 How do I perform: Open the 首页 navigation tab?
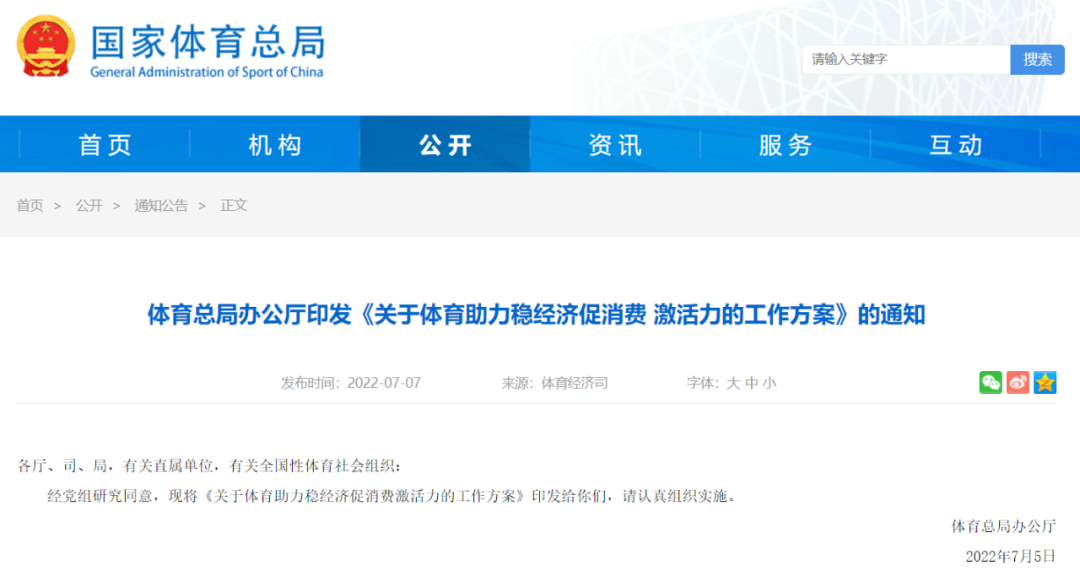click(105, 145)
